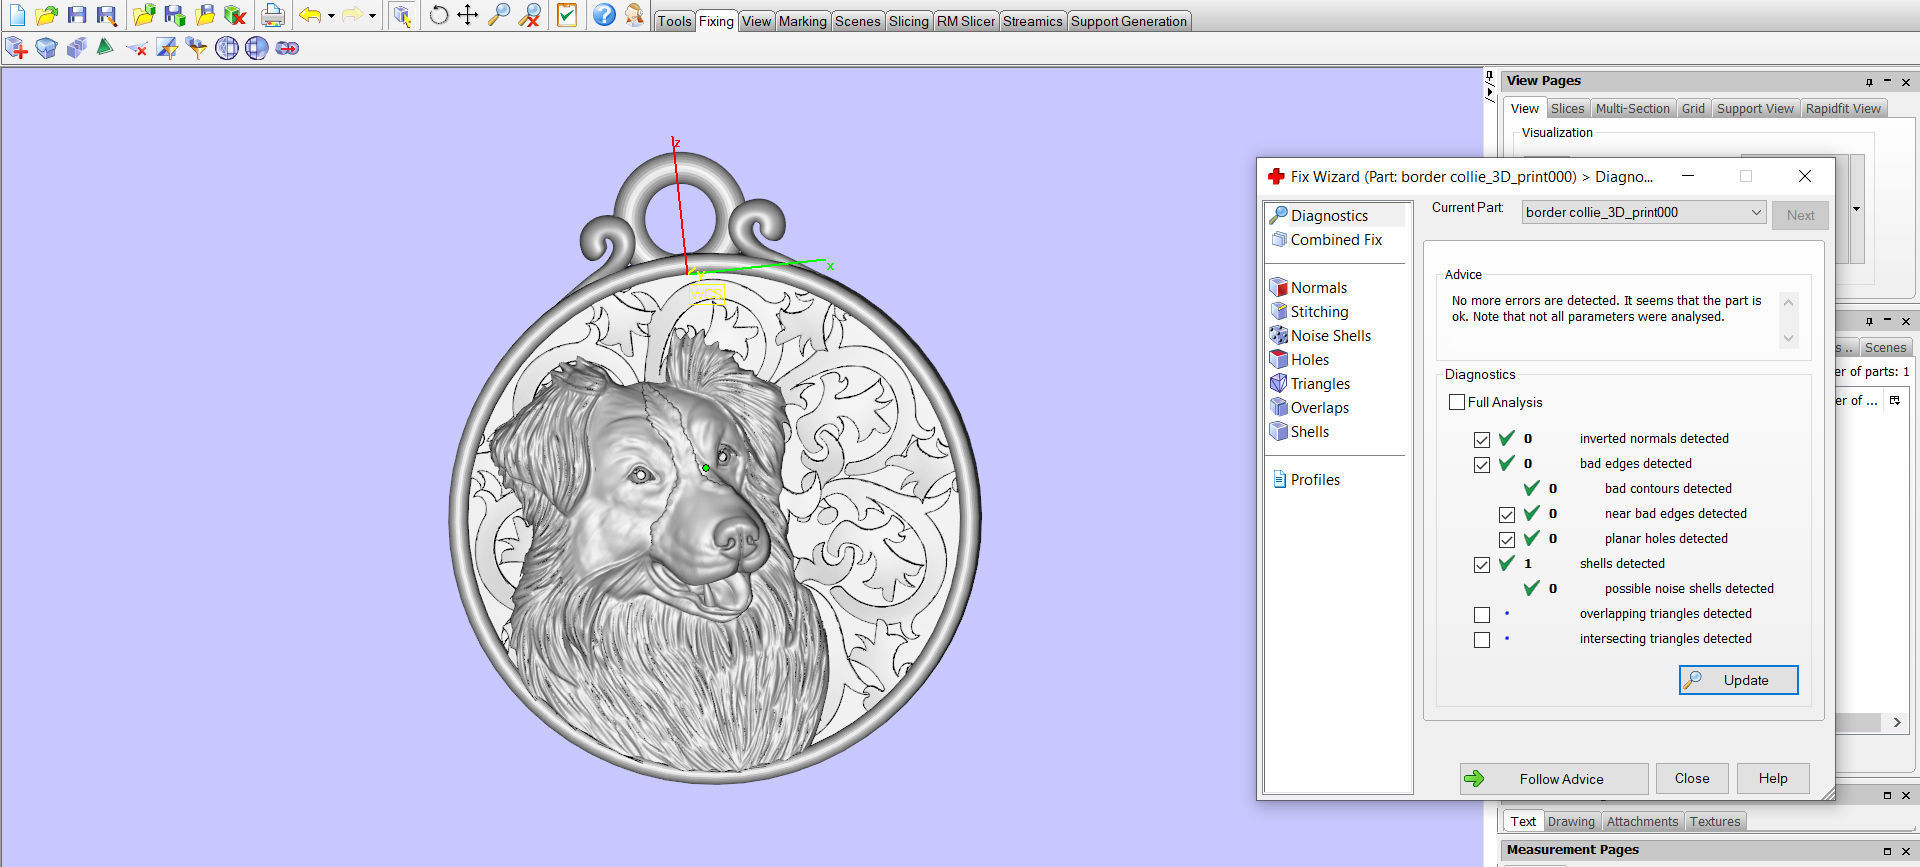
Task: Activate the part selection cursor tool
Action: [402, 15]
